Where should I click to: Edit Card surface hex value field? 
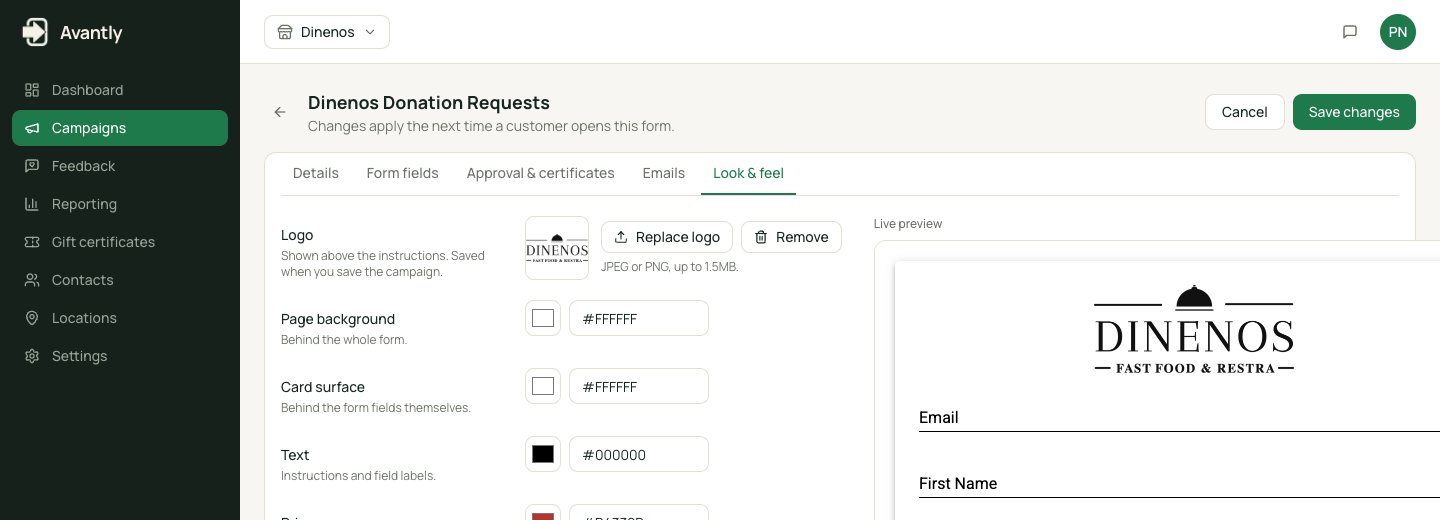(639, 386)
